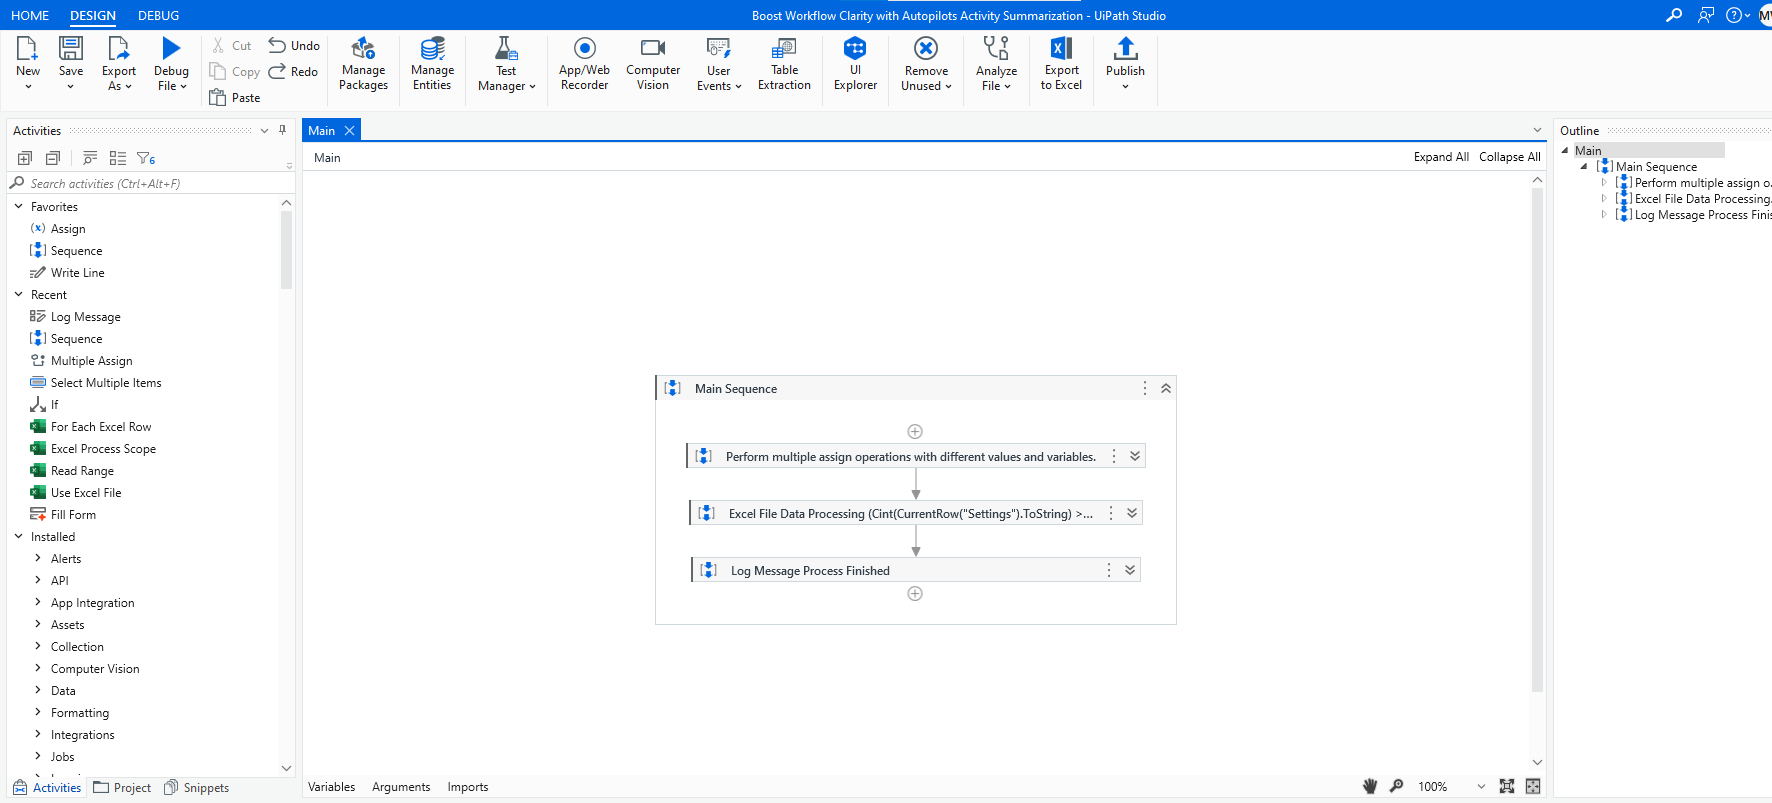
Task: Close the Main document tab
Action: [x=349, y=131]
